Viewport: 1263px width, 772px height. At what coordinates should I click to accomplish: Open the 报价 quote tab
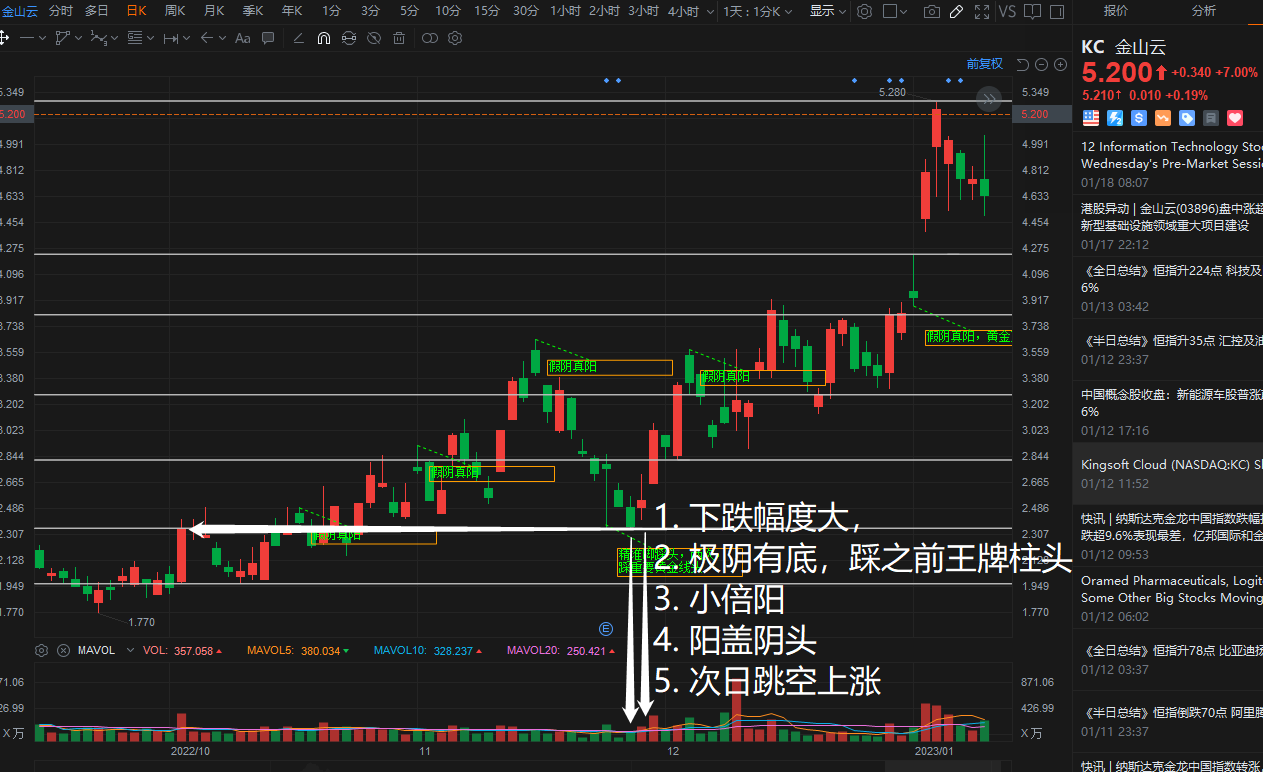(1116, 11)
